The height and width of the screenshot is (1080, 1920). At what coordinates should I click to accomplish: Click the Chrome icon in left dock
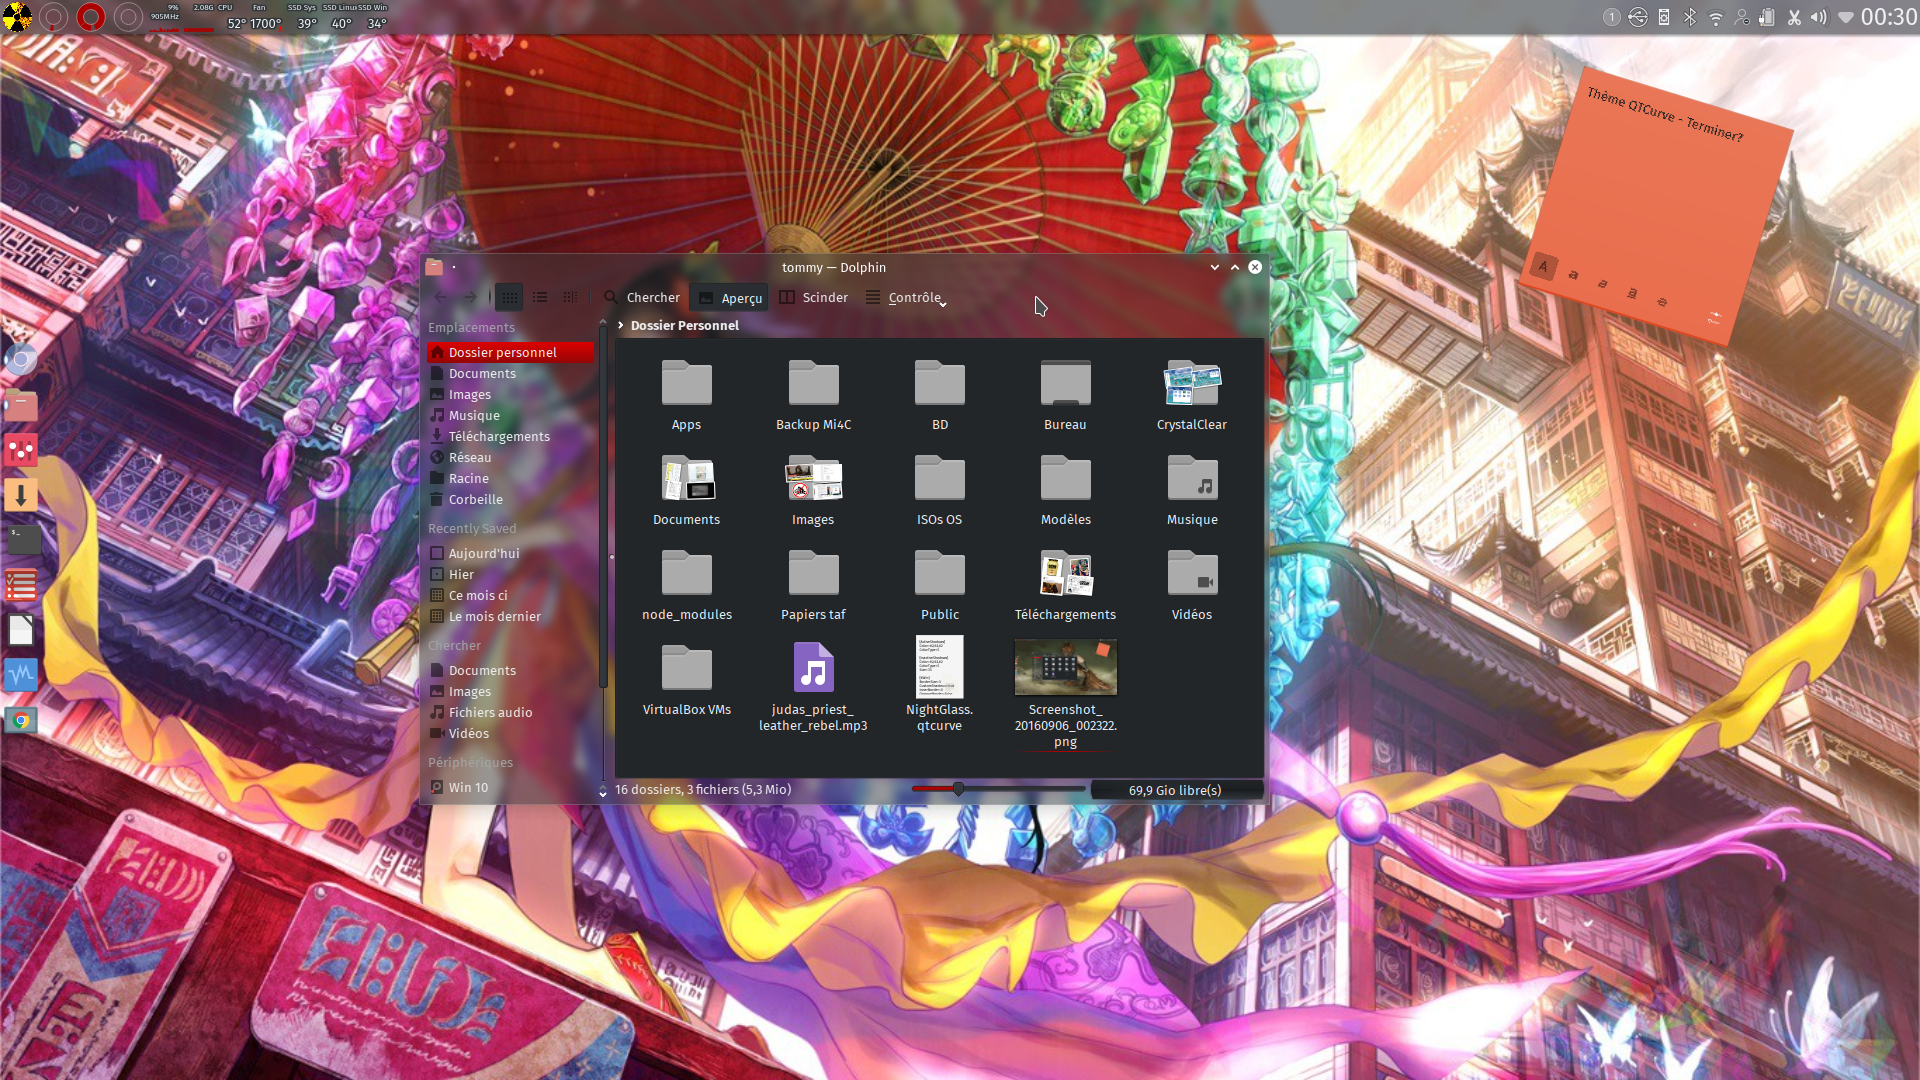click(20, 720)
